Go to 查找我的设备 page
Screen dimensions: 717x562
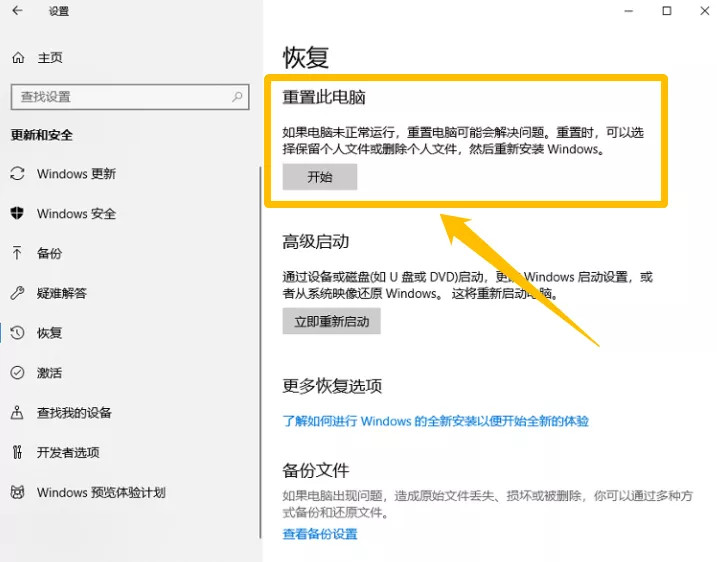click(74, 412)
